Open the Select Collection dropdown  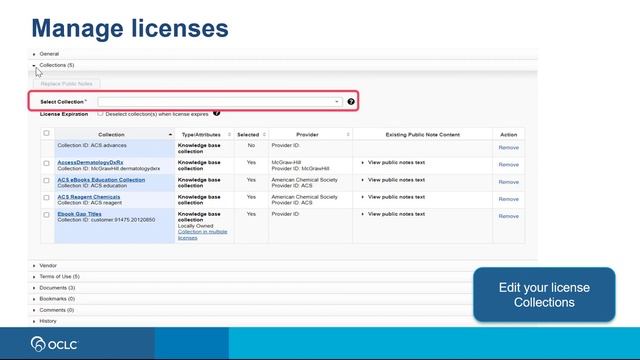click(220, 102)
